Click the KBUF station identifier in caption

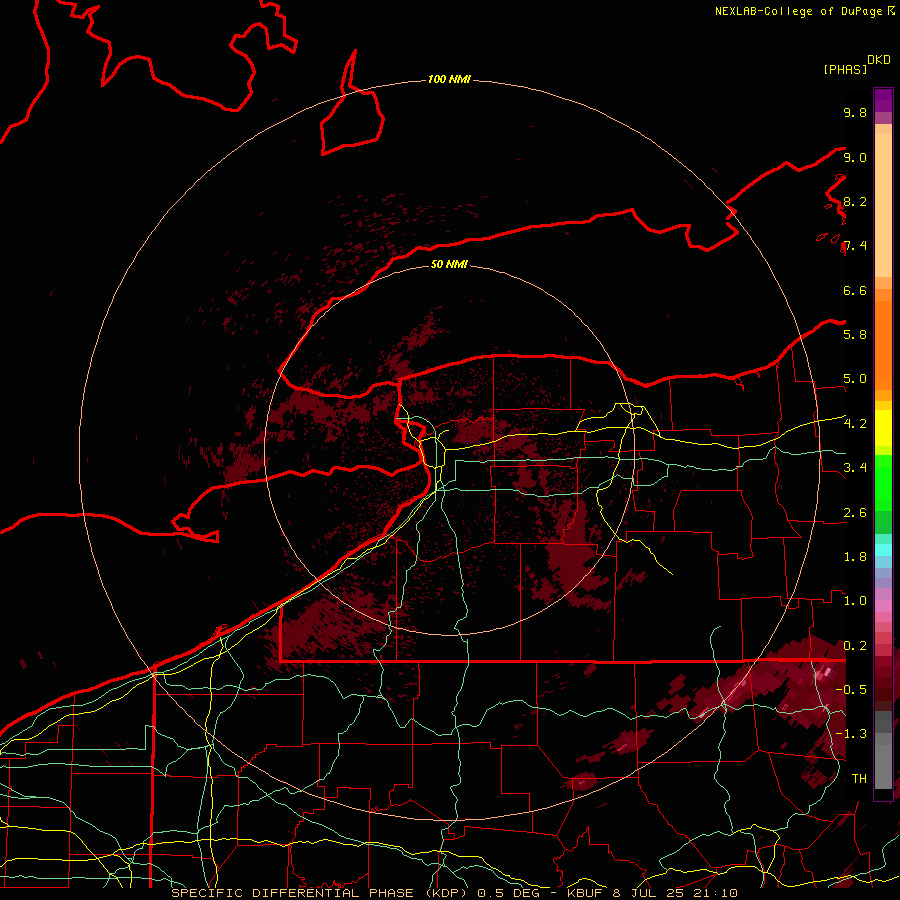(x=588, y=893)
